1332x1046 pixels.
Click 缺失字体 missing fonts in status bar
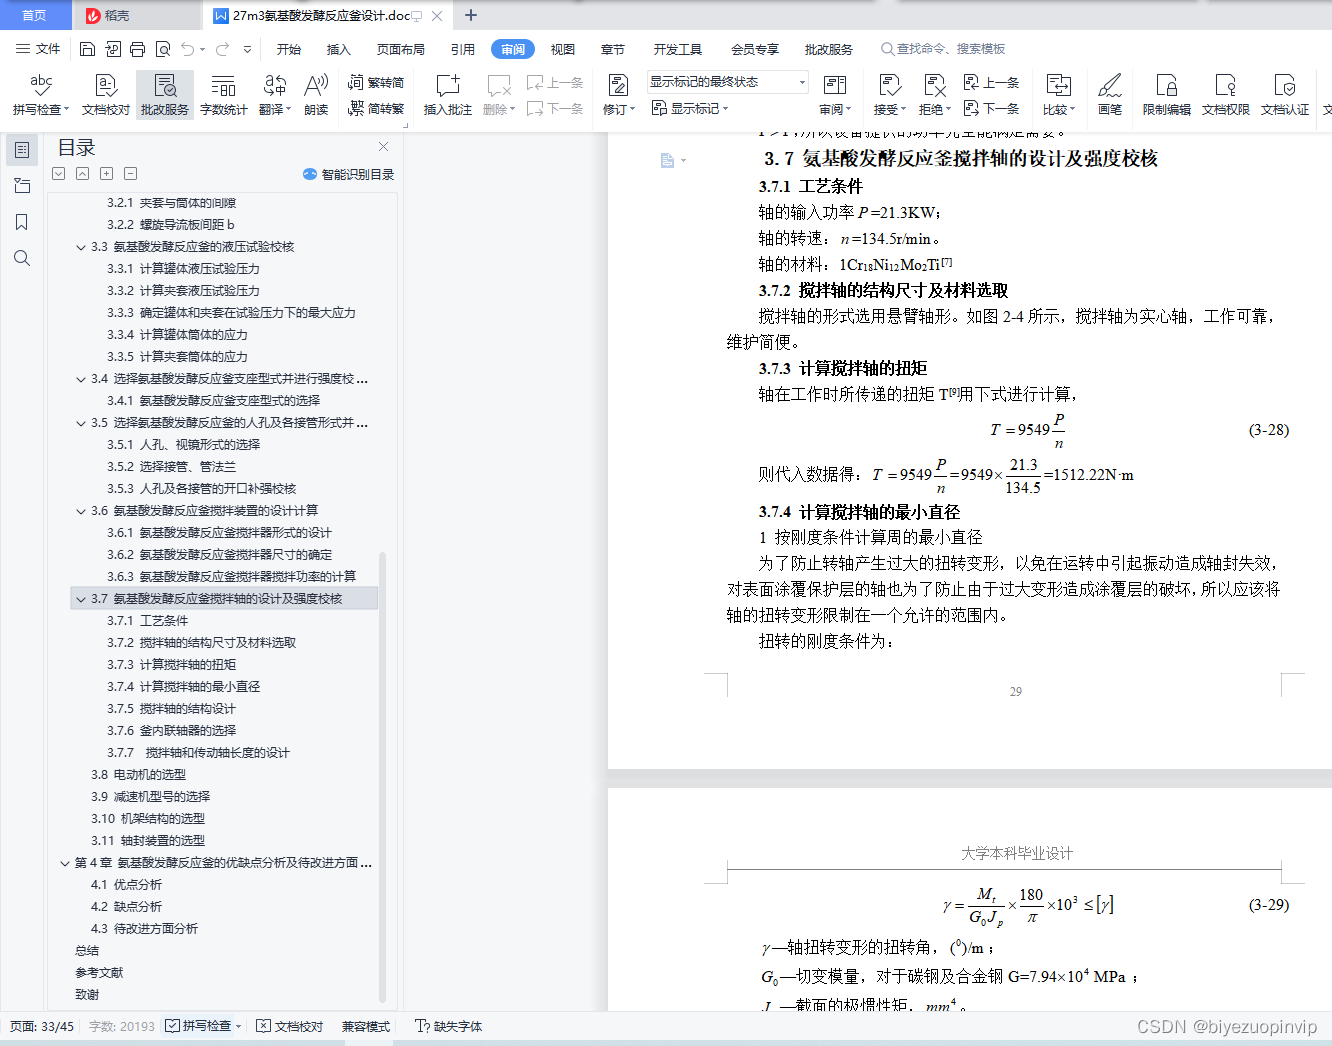point(449,1026)
